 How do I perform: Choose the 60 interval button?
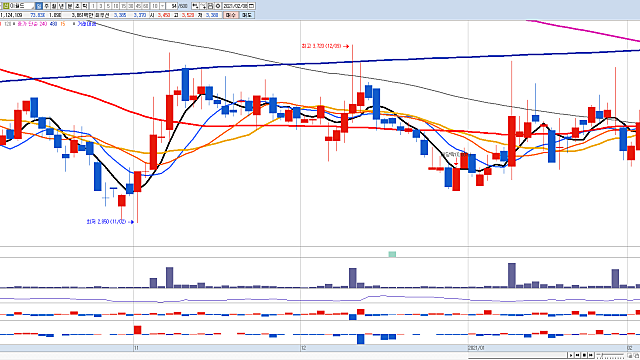pos(145,6)
